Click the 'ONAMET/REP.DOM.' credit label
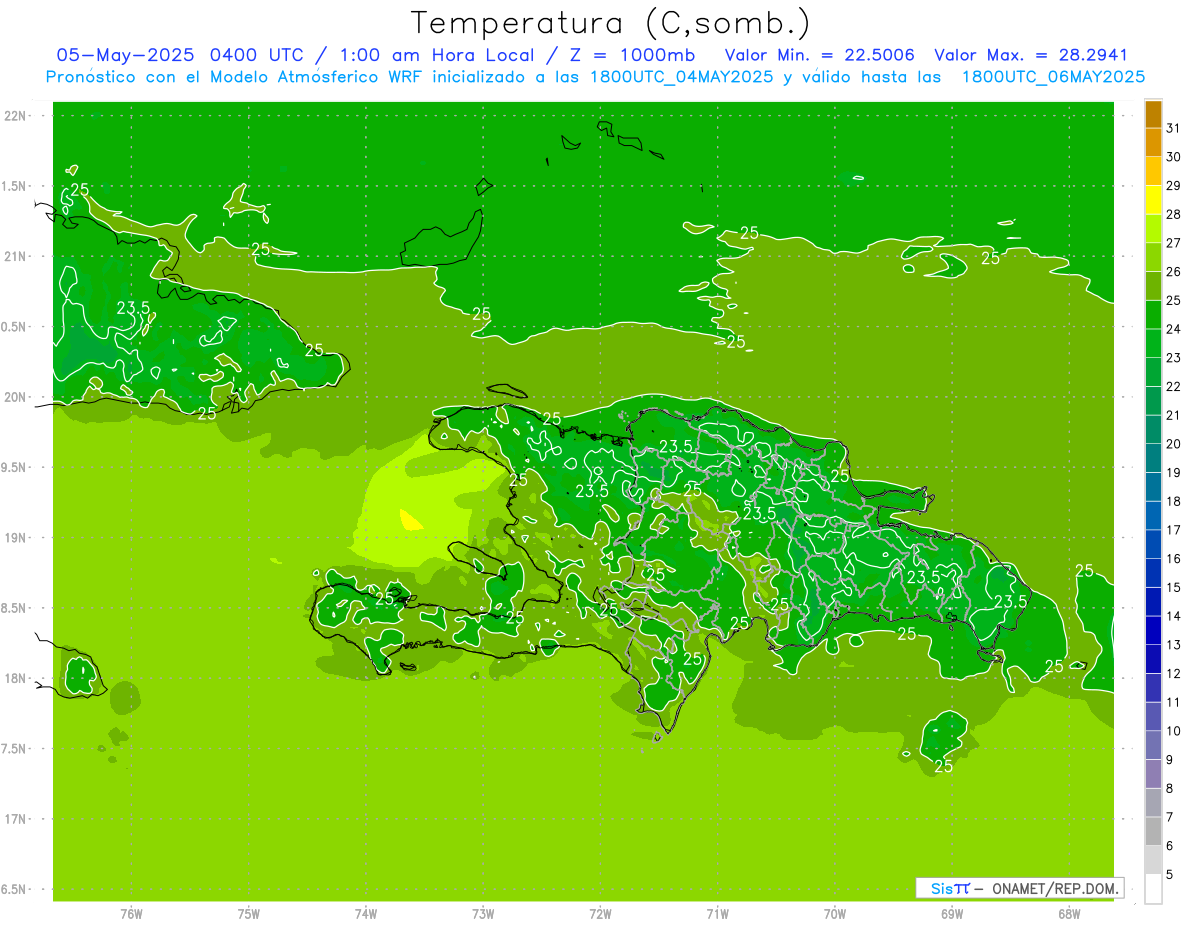The image size is (1200, 927). tap(1053, 888)
